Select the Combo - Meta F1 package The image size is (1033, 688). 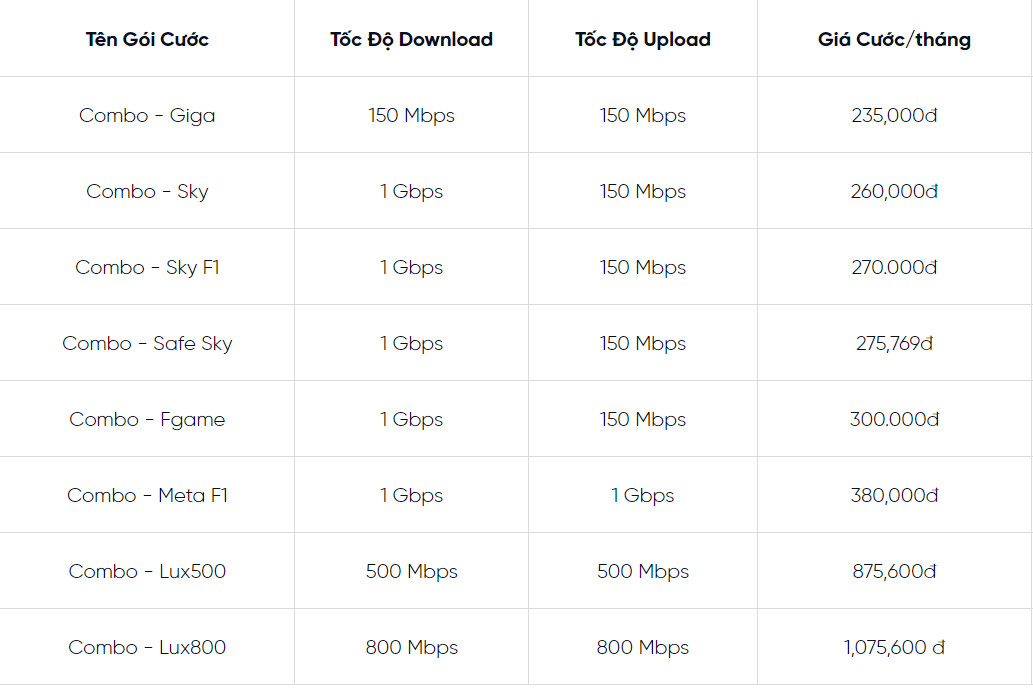tap(147, 496)
